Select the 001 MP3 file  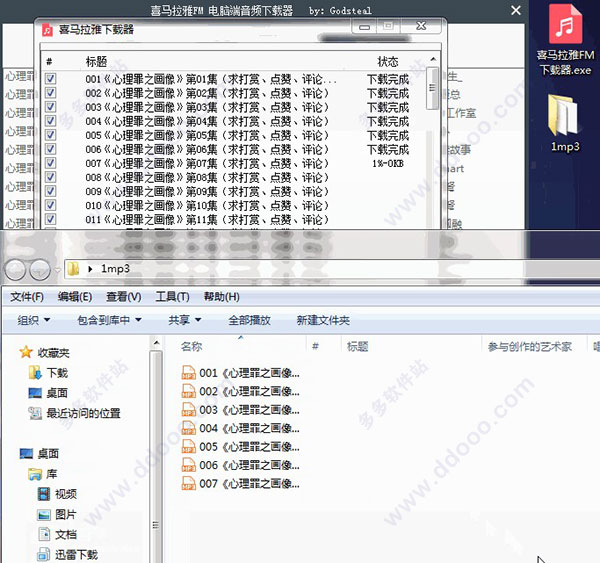click(x=240, y=373)
